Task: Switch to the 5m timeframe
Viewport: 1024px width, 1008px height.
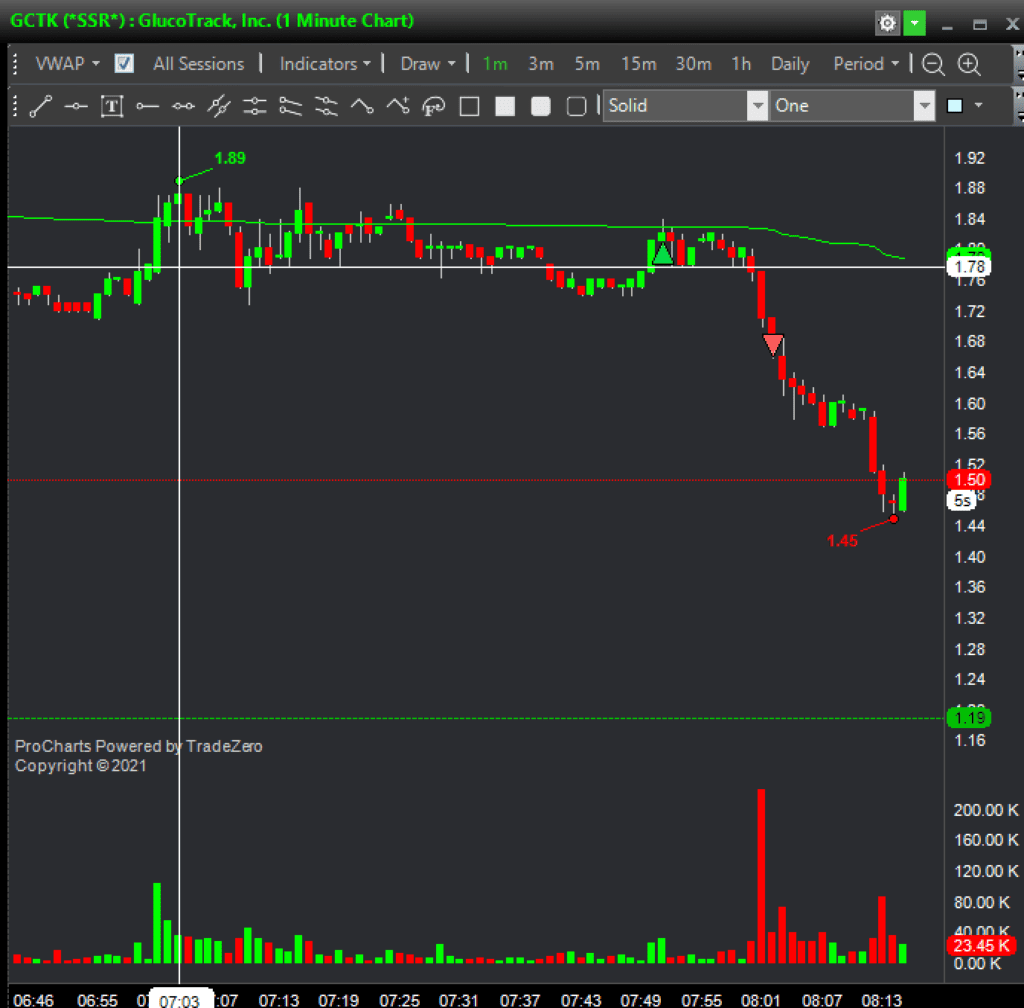Action: 587,64
